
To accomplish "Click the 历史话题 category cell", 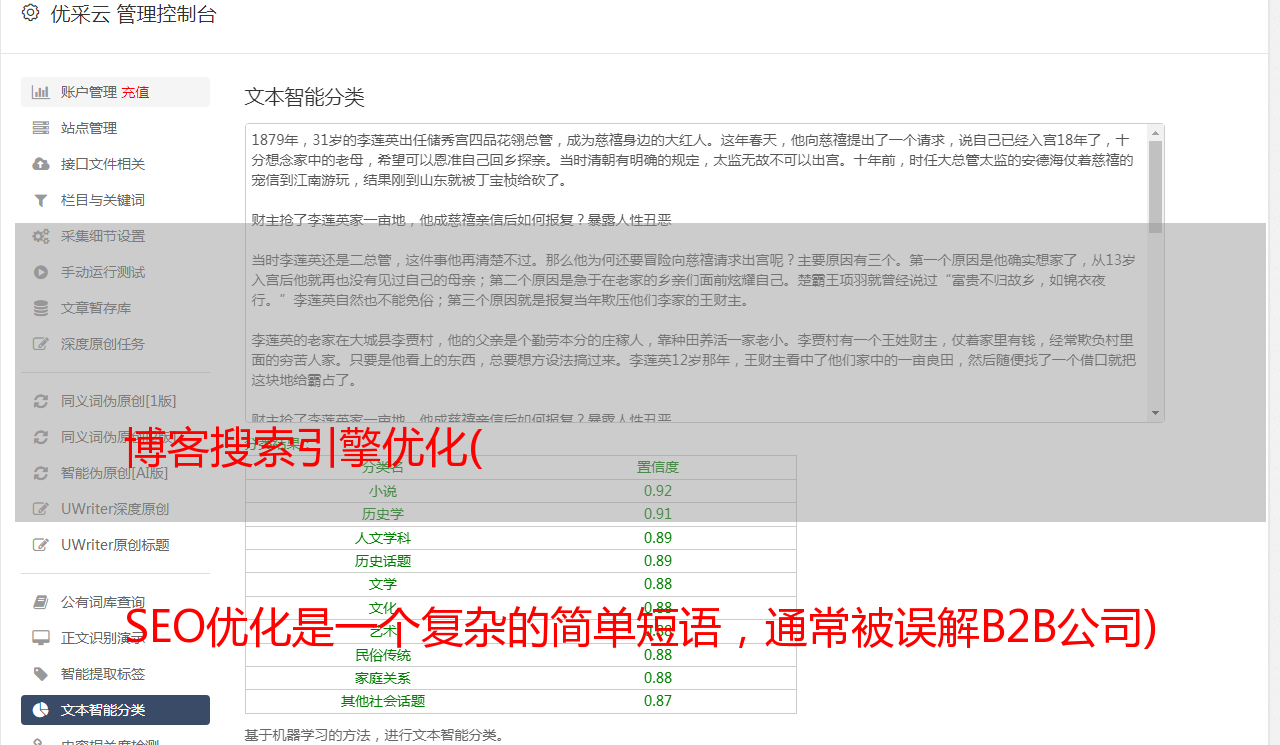I will click(383, 561).
